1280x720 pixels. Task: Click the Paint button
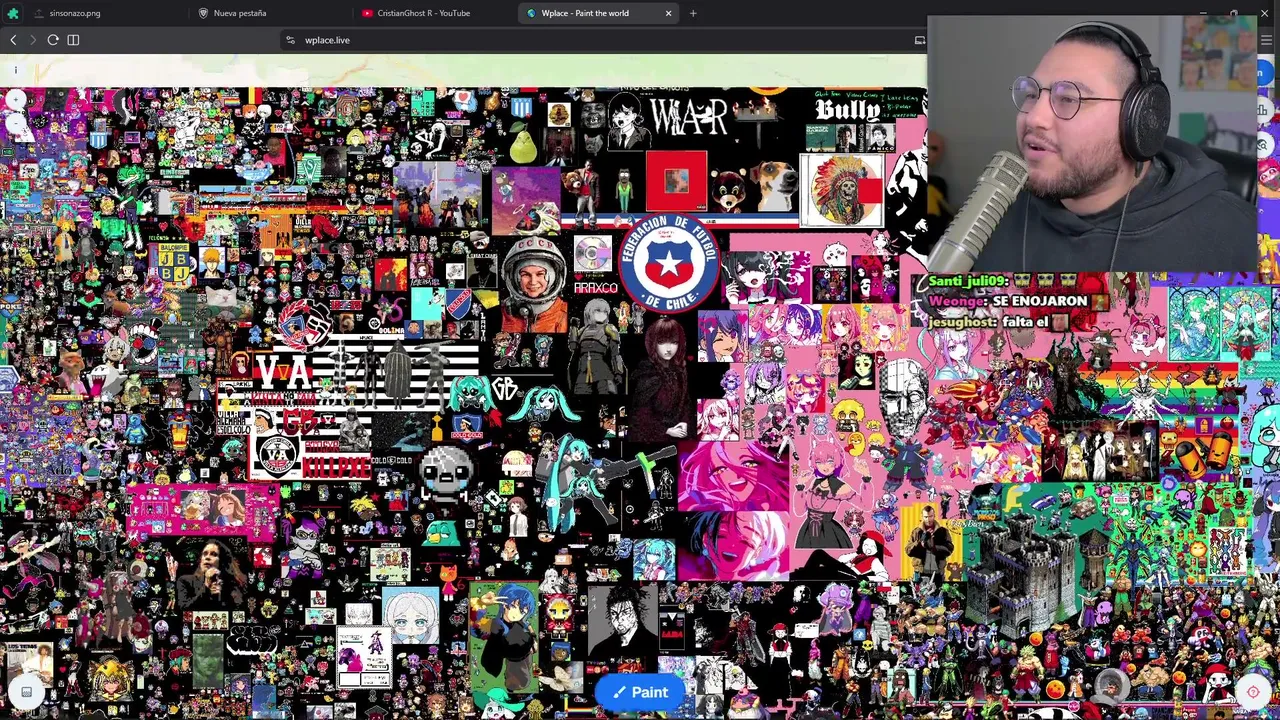pos(640,692)
